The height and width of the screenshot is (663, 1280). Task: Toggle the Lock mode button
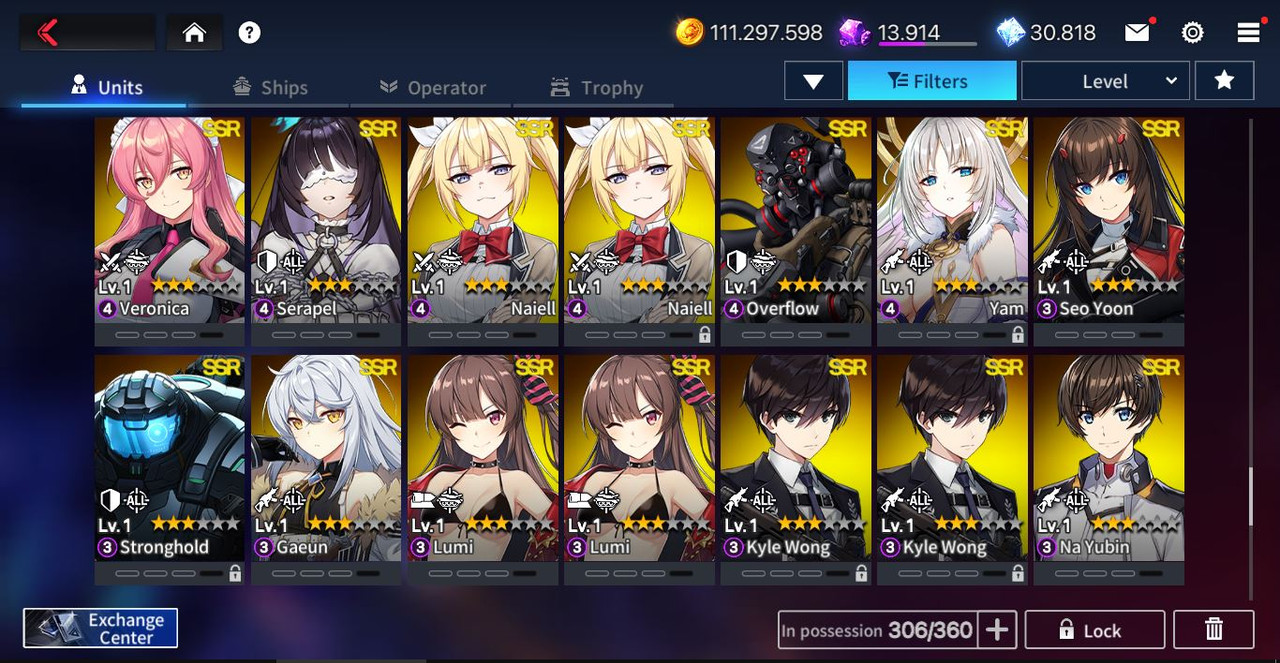point(1095,629)
